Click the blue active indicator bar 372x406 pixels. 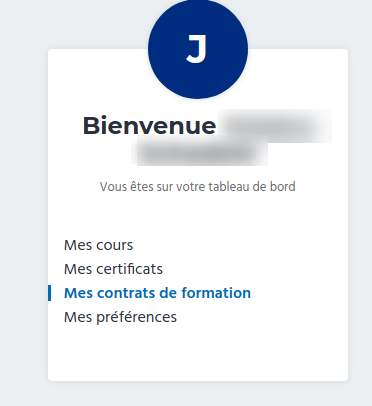(x=49, y=293)
